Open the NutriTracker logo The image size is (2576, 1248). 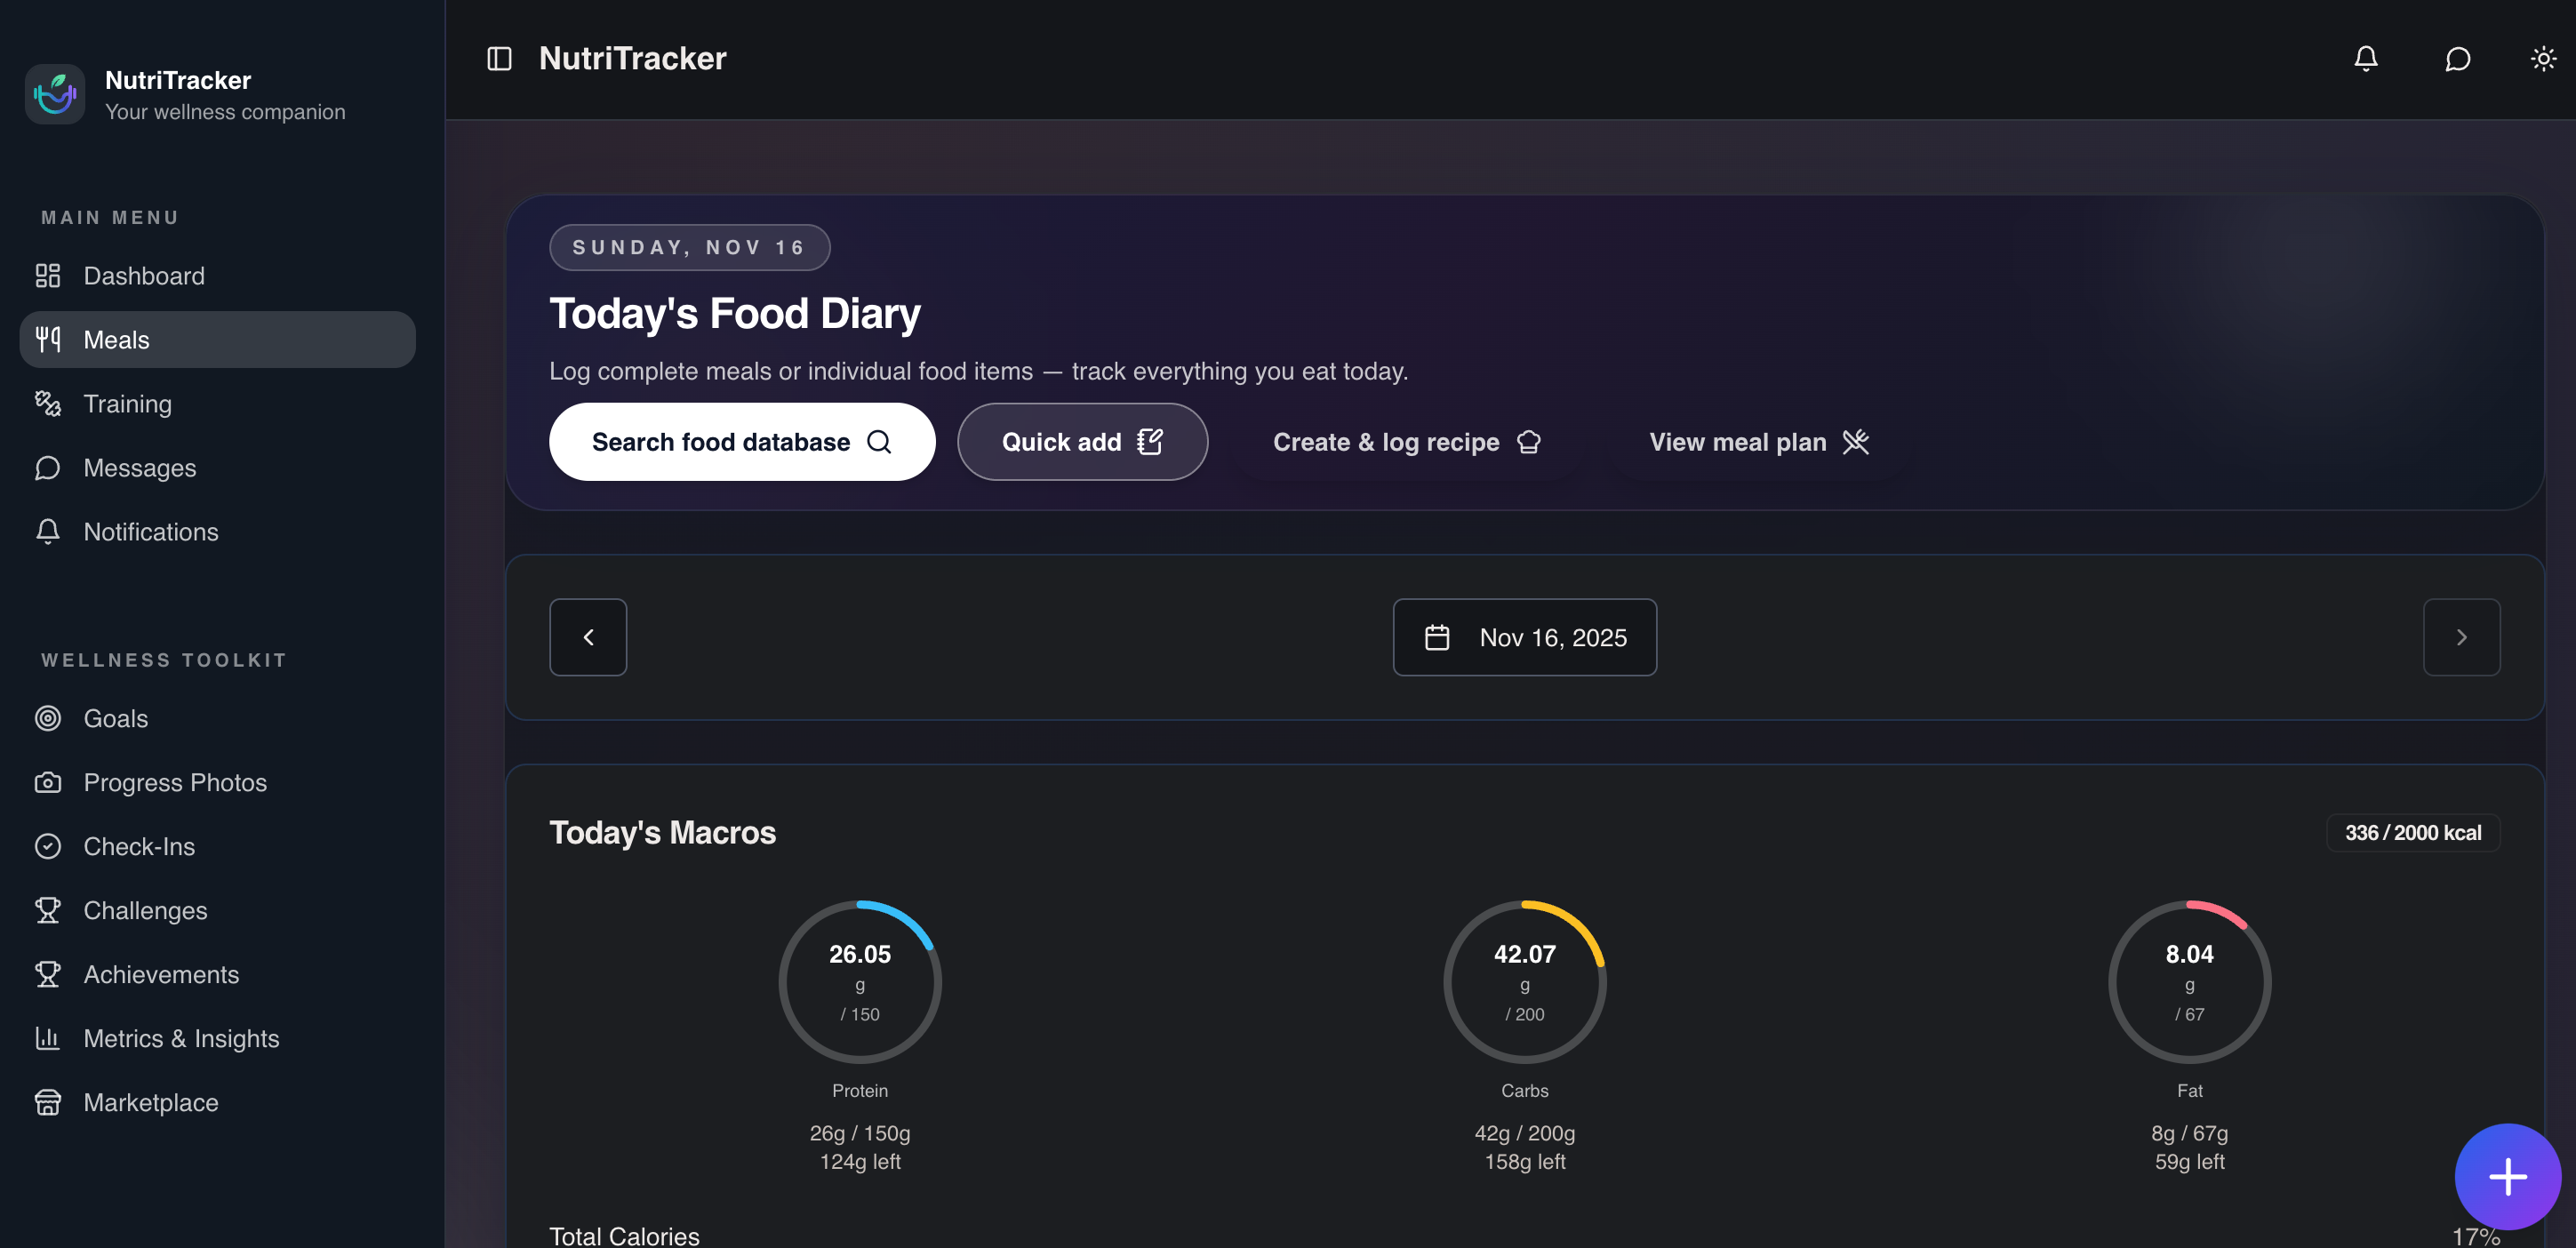click(x=55, y=93)
